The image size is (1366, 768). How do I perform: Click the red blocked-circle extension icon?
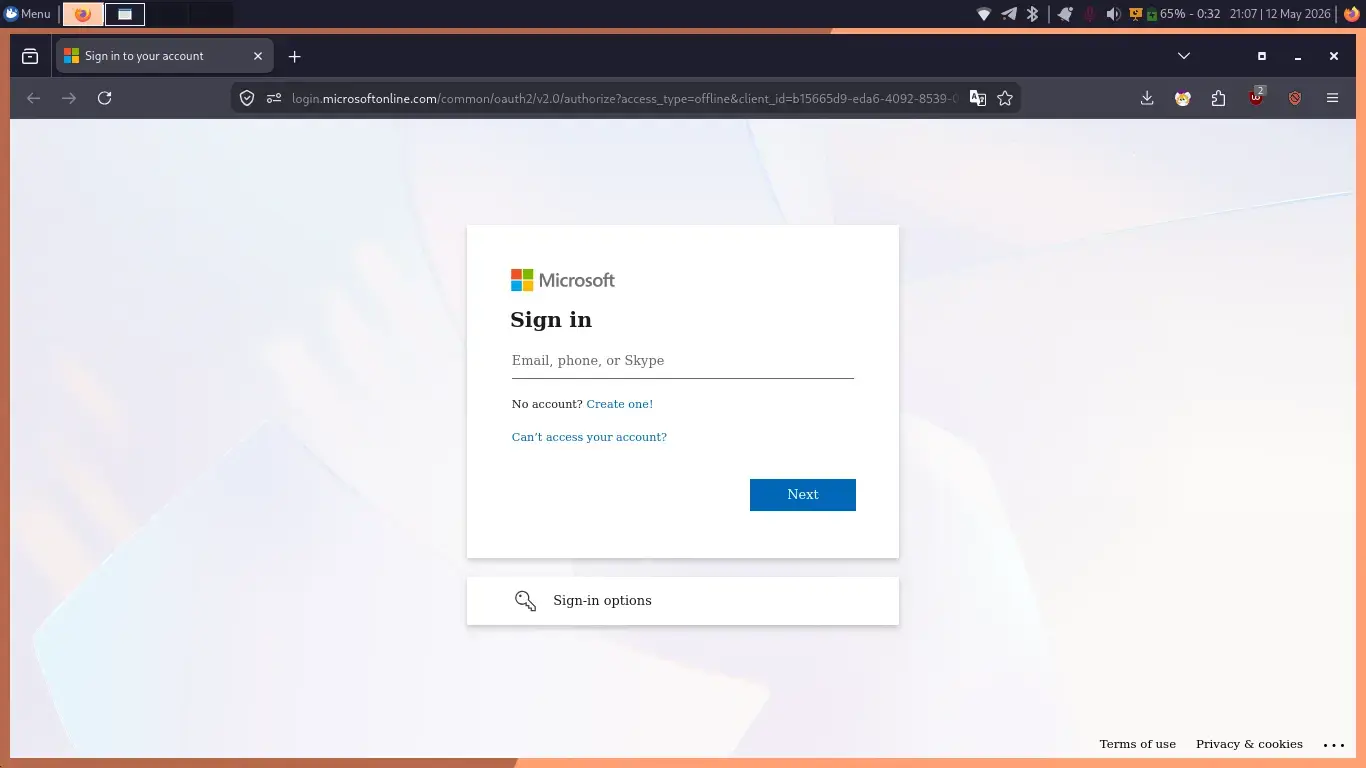(1295, 98)
